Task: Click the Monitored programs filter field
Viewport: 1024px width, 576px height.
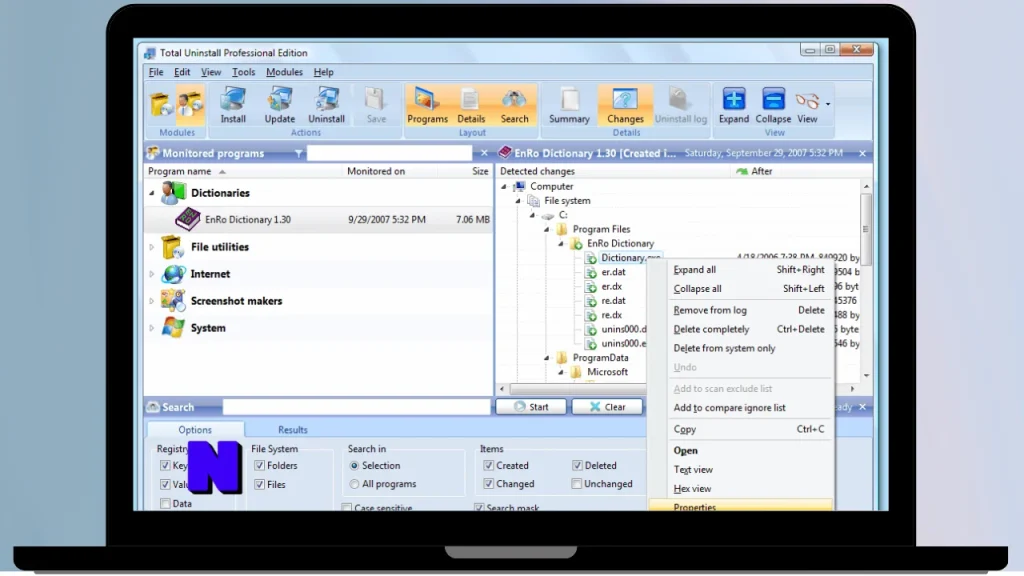Action: pyautogui.click(x=389, y=153)
